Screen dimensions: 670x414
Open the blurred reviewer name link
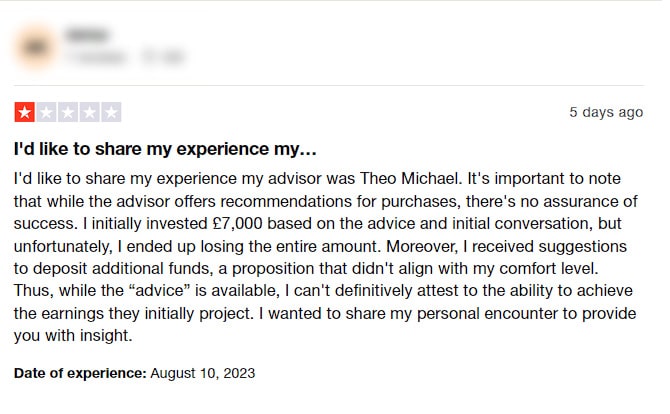(87, 35)
